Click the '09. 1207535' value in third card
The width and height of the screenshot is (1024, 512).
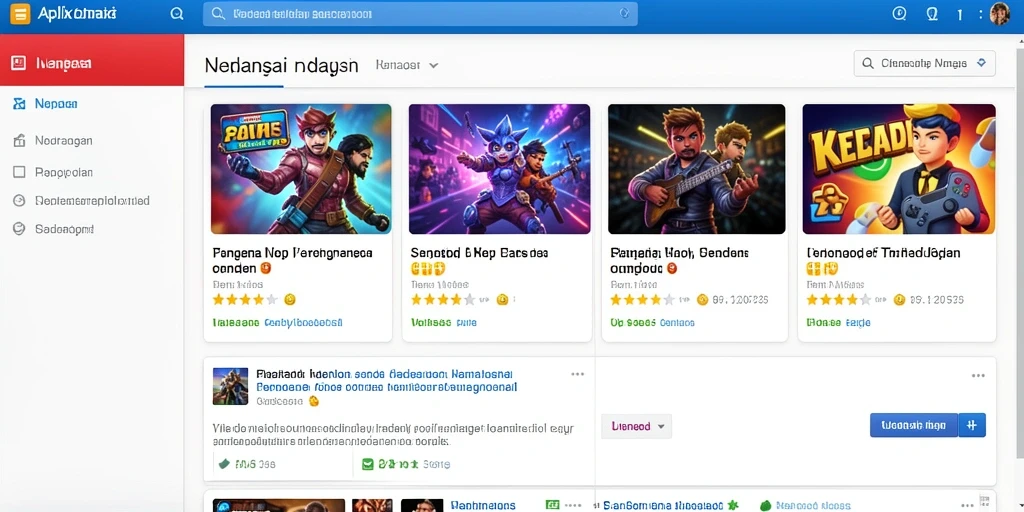741,300
